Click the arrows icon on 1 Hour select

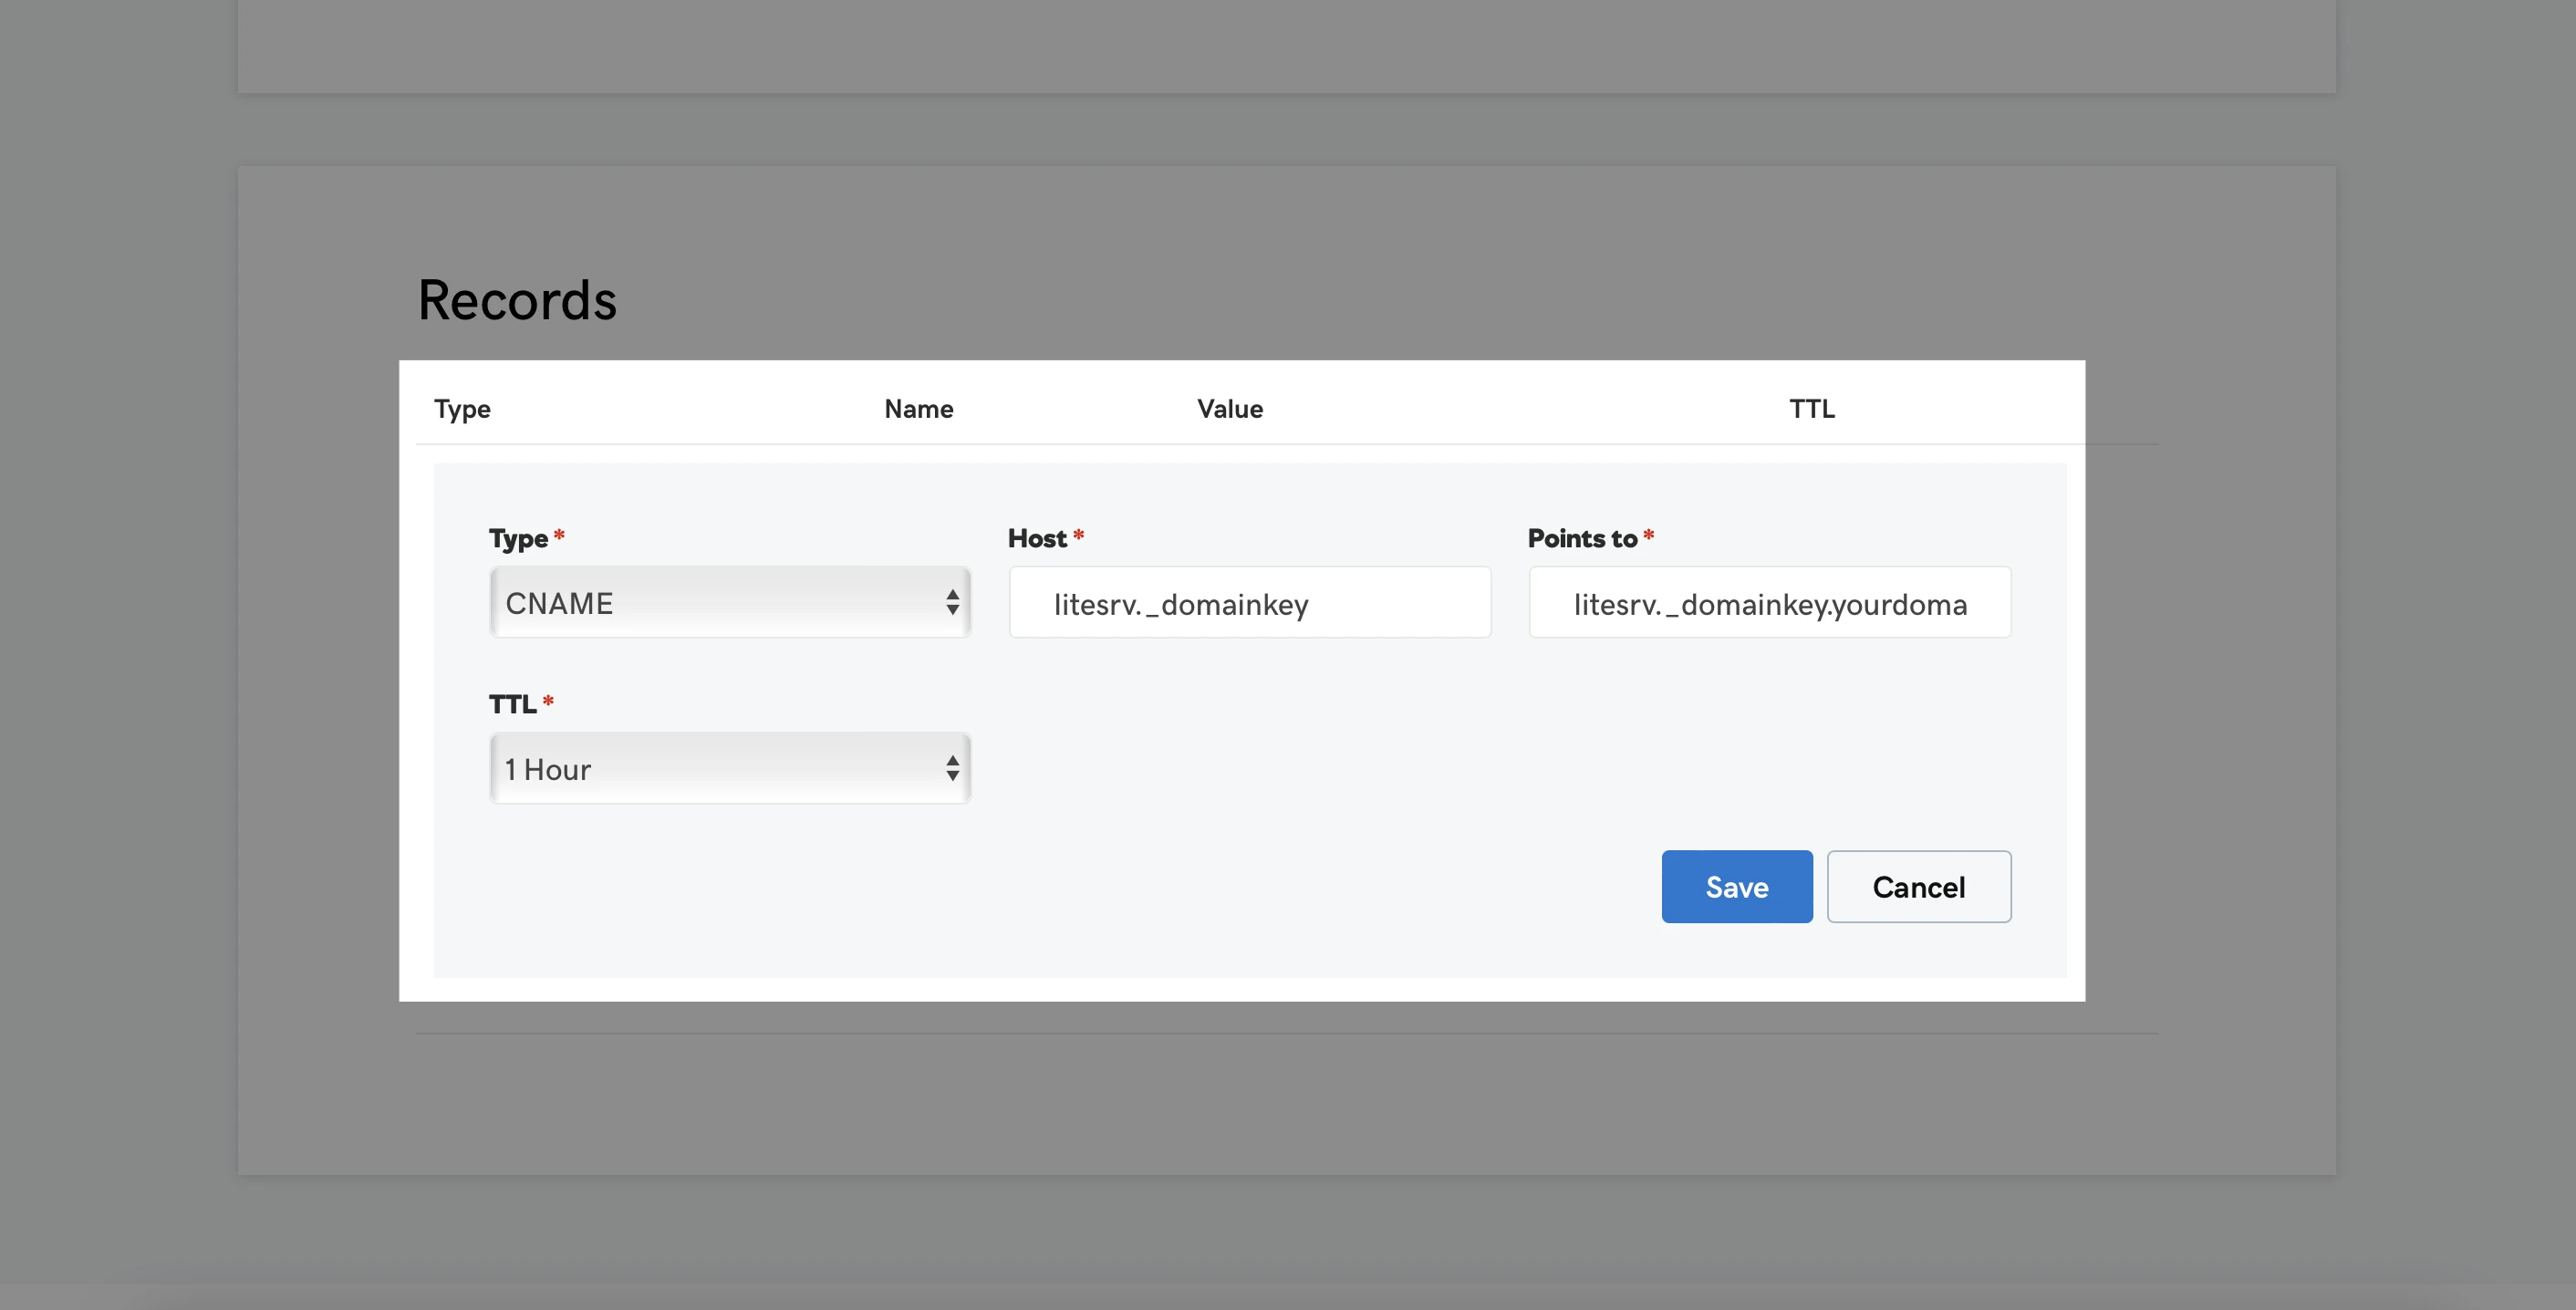point(952,768)
